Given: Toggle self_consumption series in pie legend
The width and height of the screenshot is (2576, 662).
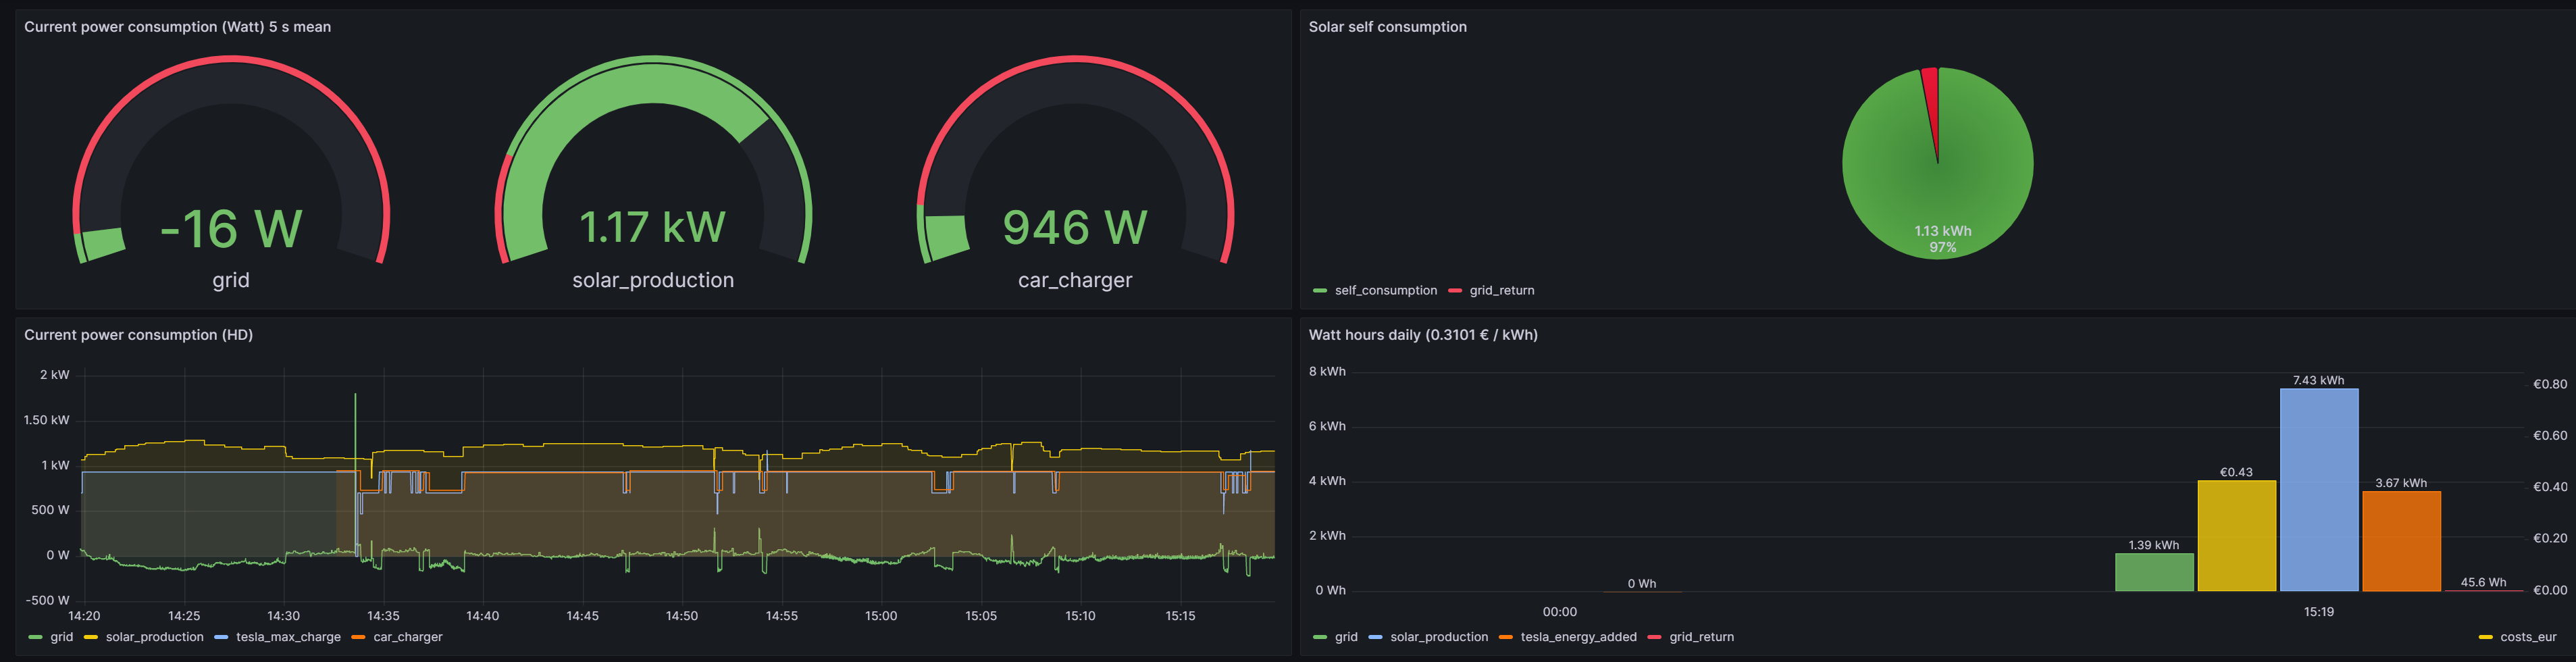Looking at the screenshot, I should (1385, 291).
